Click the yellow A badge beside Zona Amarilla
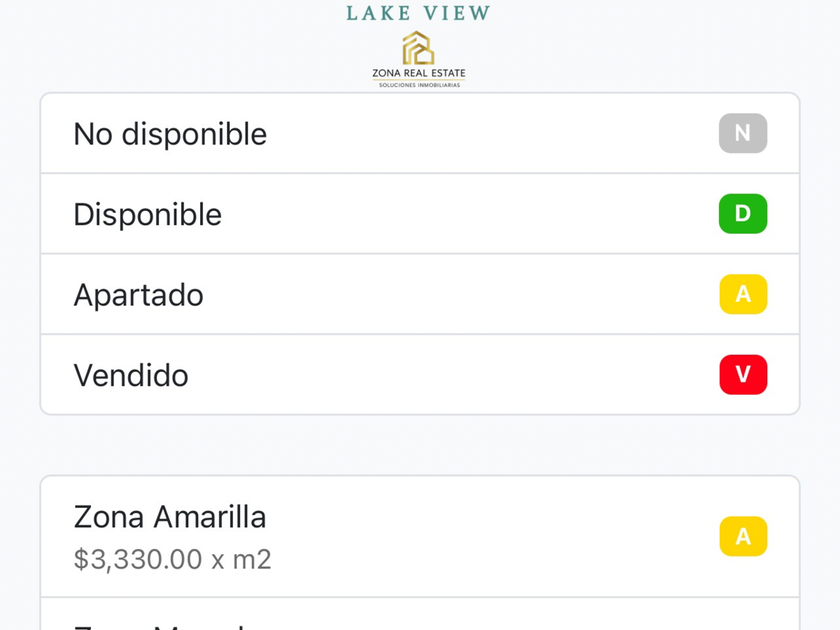Screen dimensions: 840x630 (x=742, y=537)
